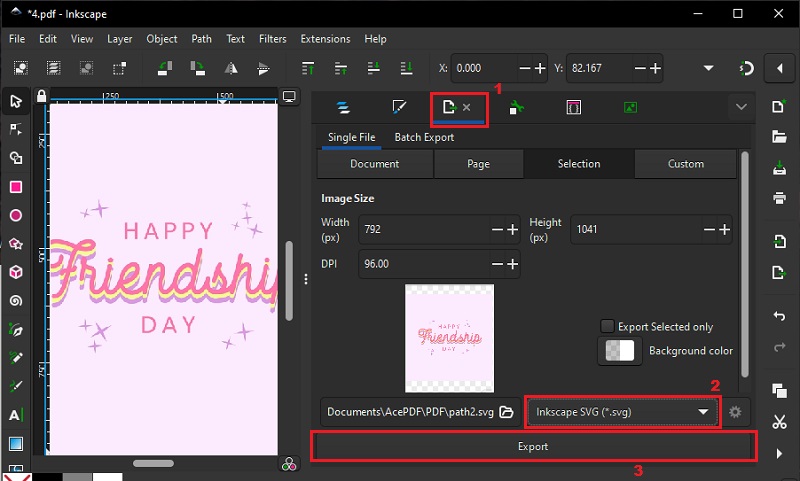Click the no-paint X swatch in palette

point(16,477)
